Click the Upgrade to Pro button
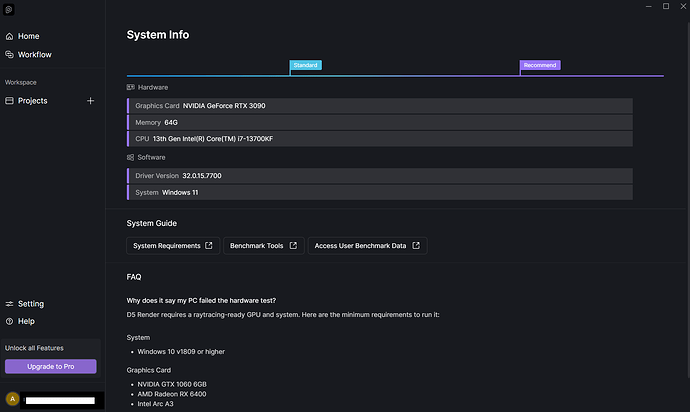This screenshot has width=690, height=412. tap(51, 366)
